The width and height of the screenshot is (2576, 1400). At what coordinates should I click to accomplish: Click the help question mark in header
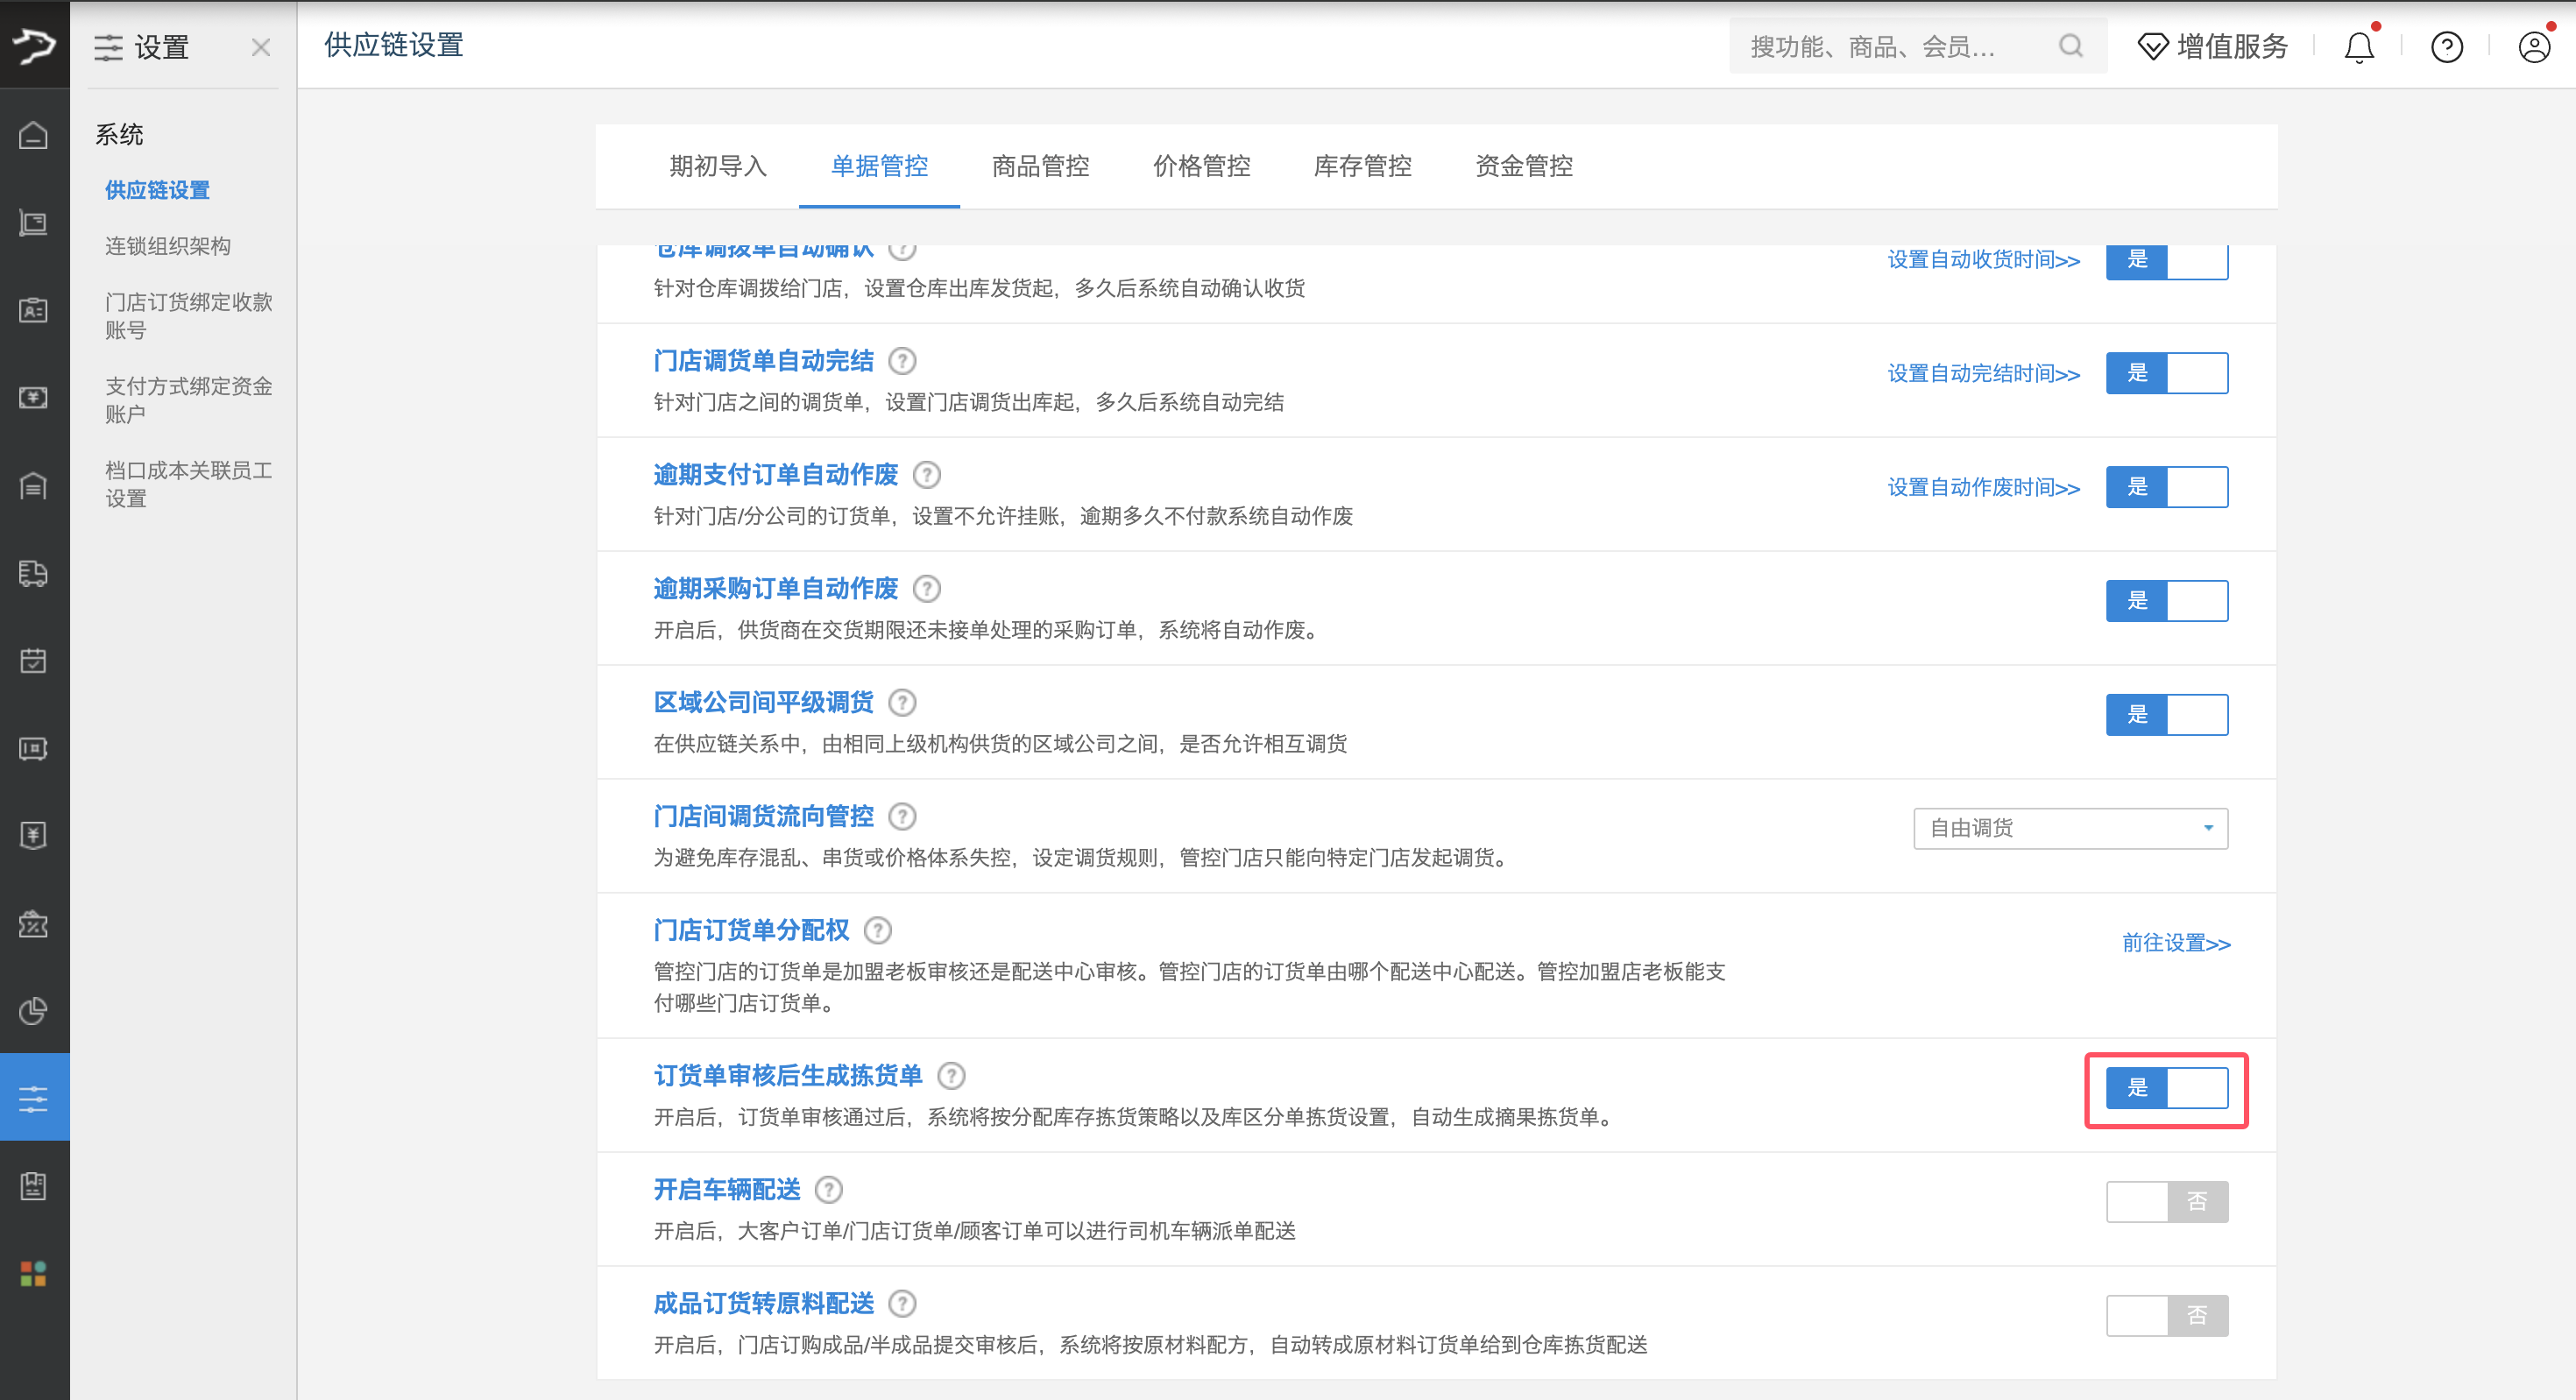point(2446,47)
